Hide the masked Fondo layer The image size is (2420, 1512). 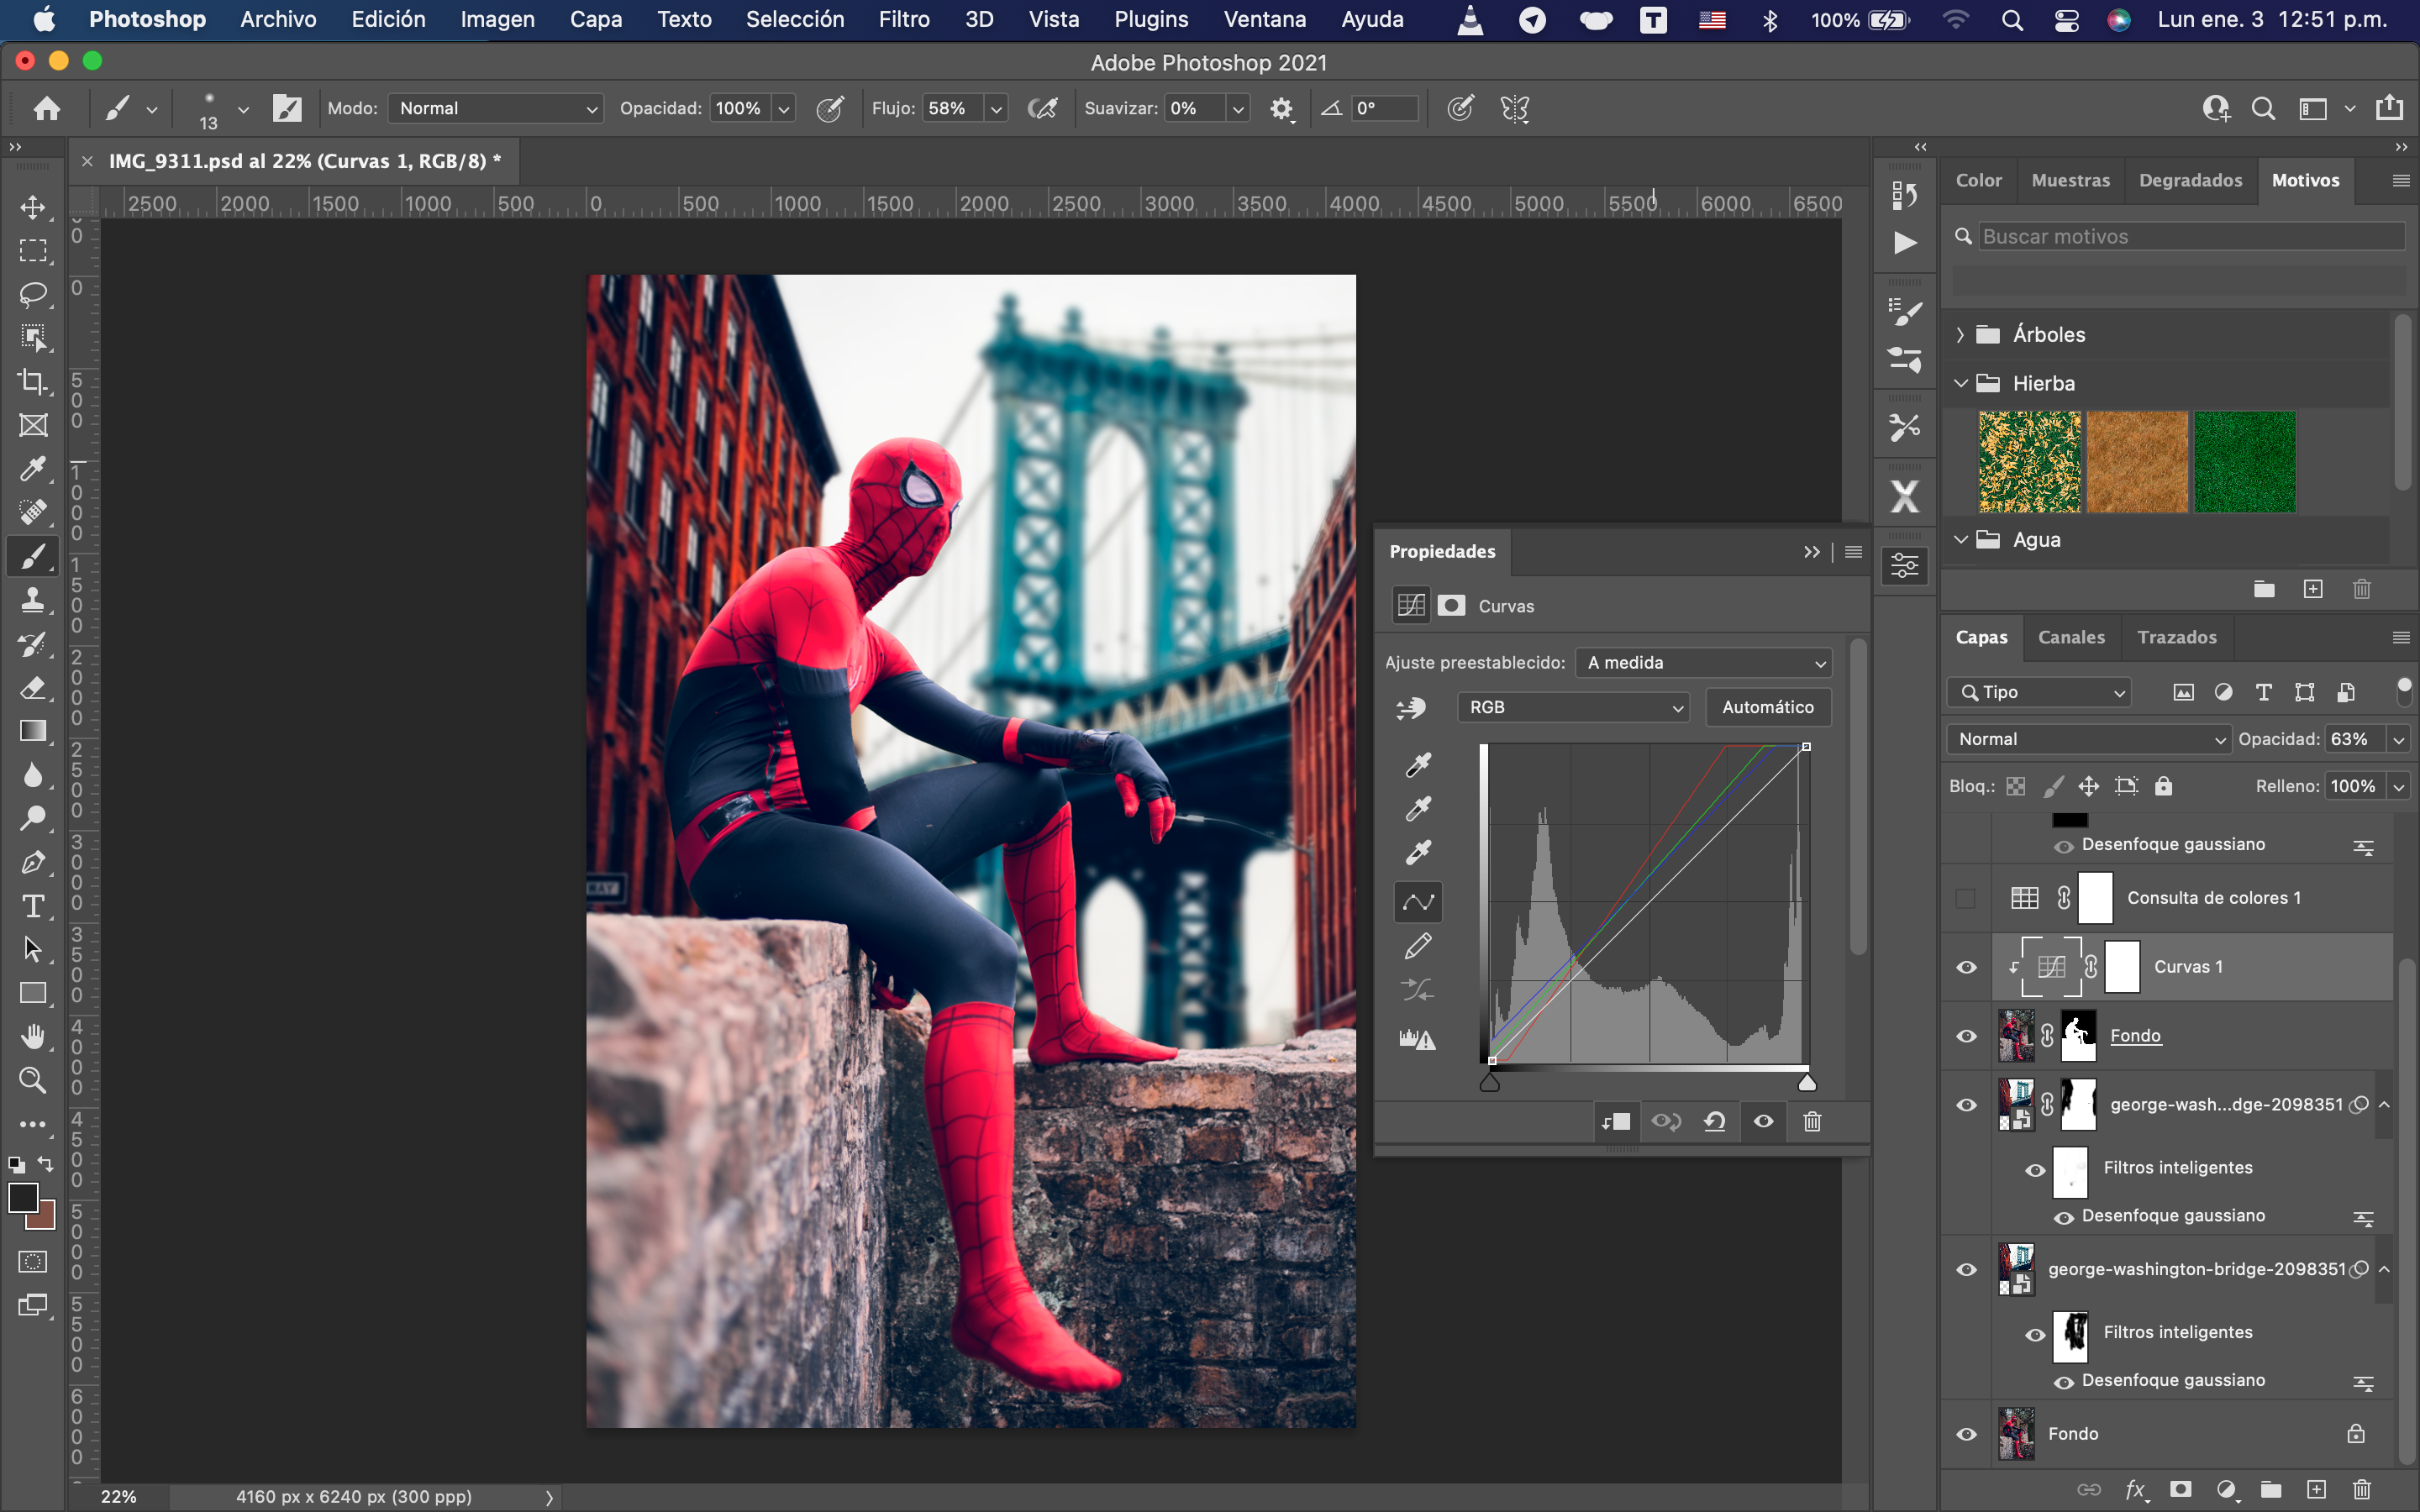click(1966, 1036)
